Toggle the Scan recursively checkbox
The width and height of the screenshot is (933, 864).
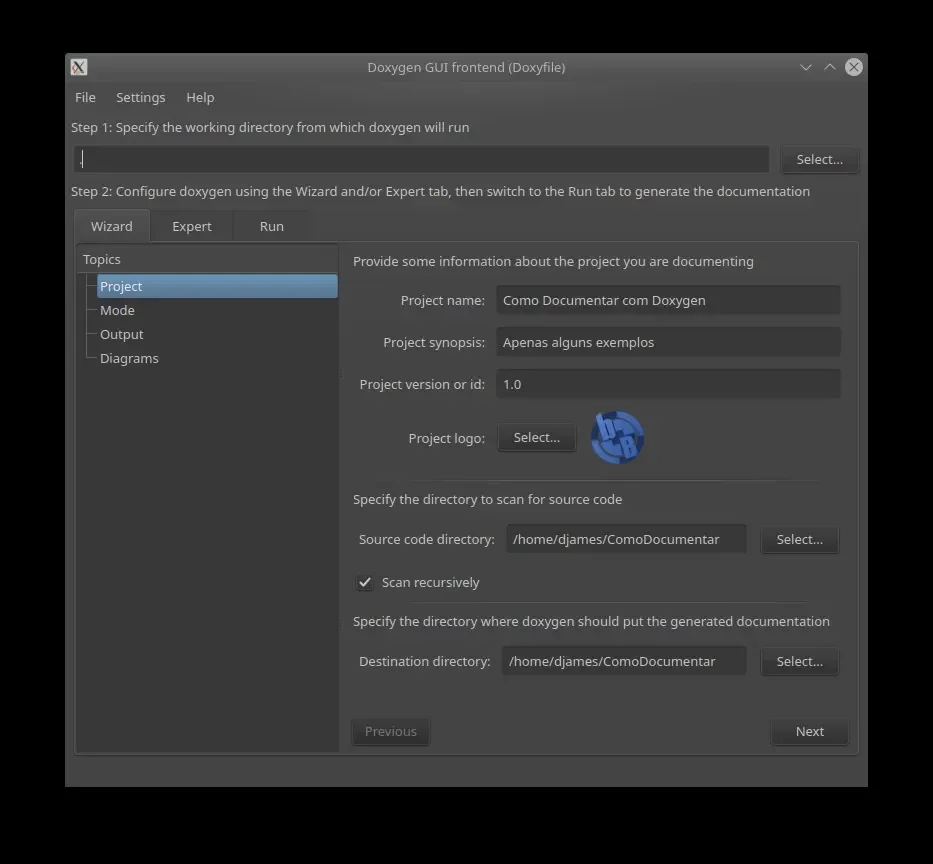365,583
